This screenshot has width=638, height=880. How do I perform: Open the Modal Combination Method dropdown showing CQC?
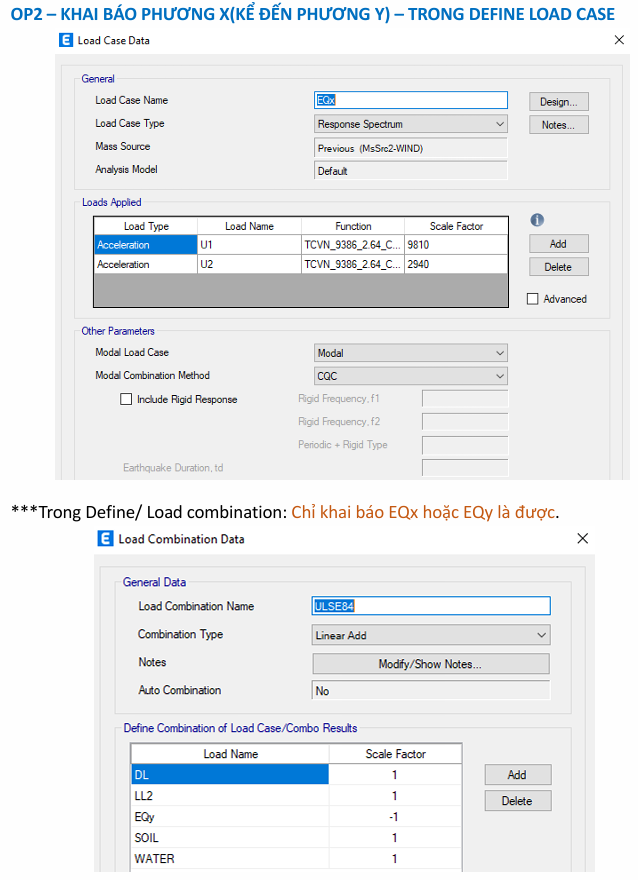498,375
